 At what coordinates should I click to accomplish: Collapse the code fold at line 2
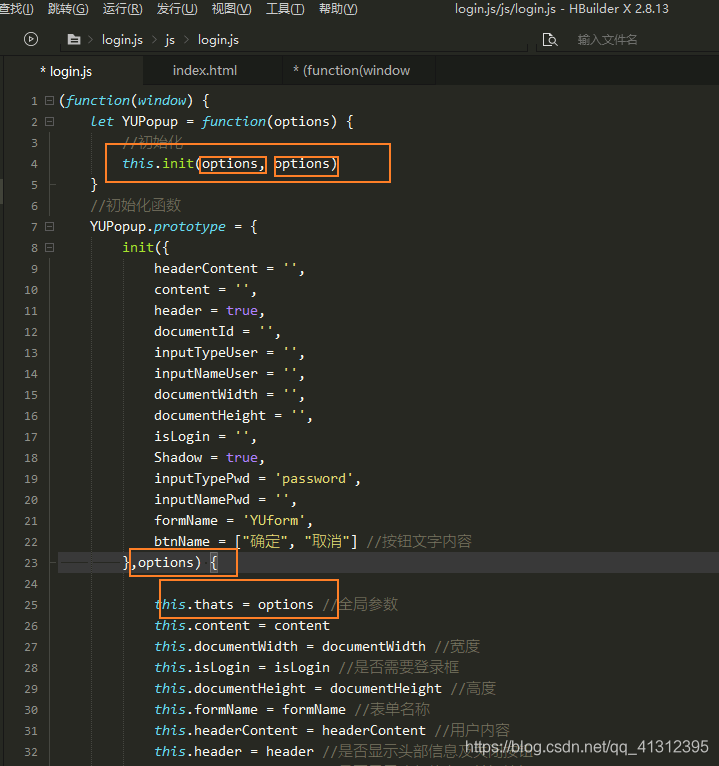[x=49, y=122]
